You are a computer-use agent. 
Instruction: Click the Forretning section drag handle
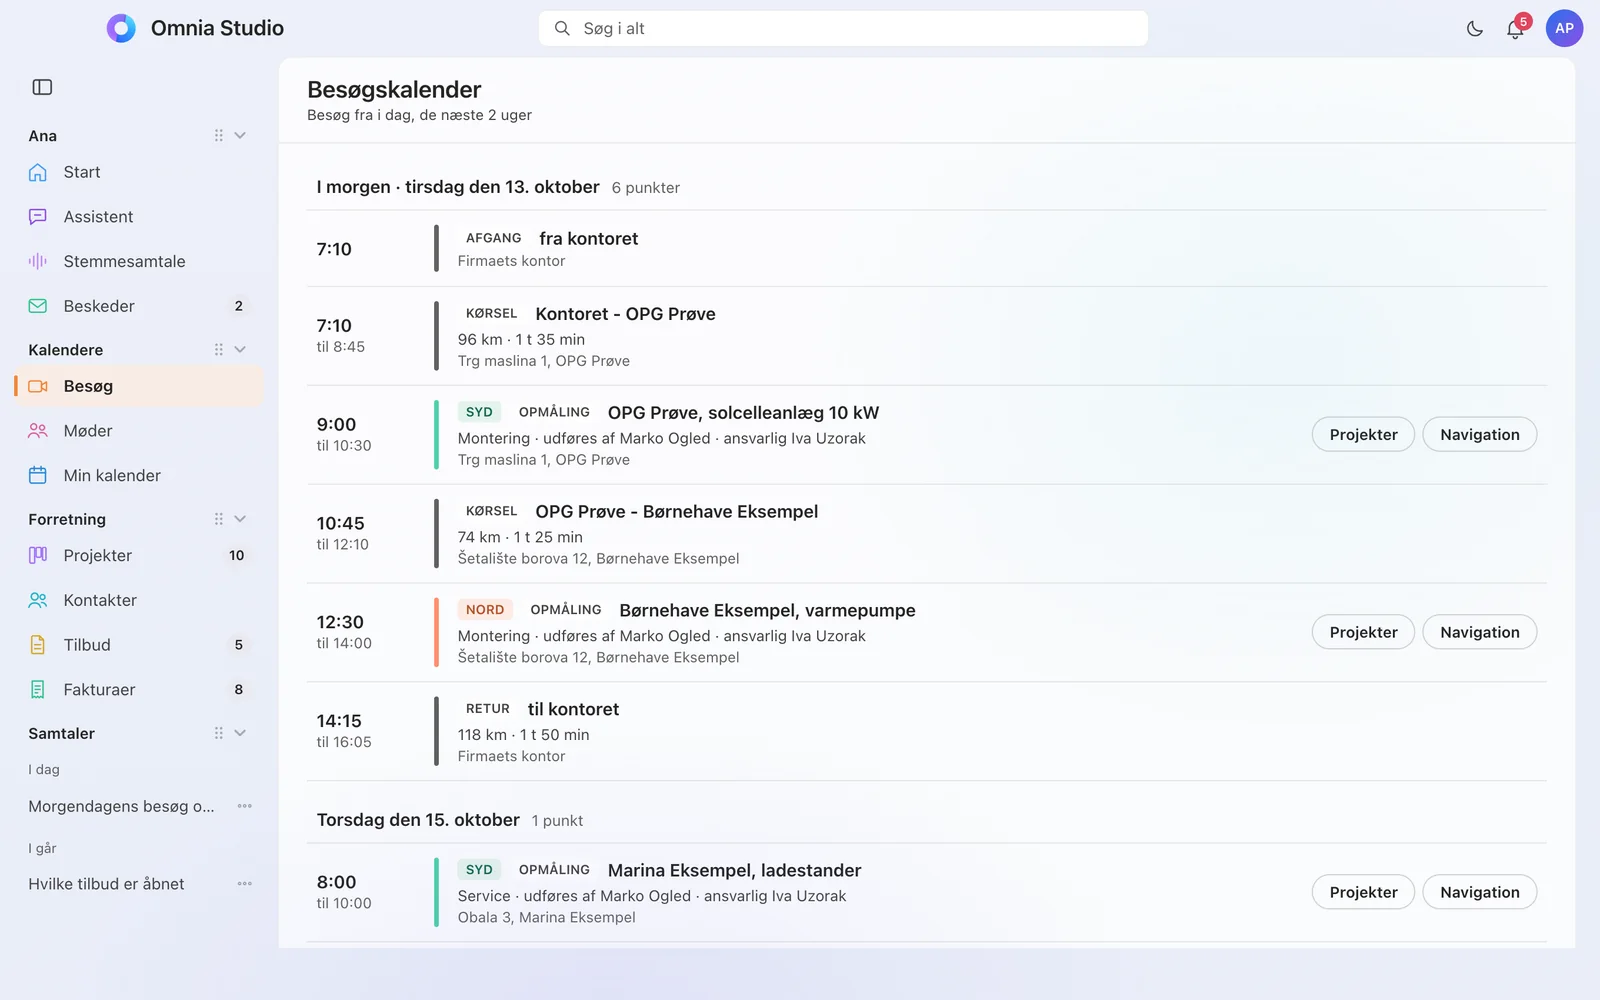pyautogui.click(x=218, y=519)
